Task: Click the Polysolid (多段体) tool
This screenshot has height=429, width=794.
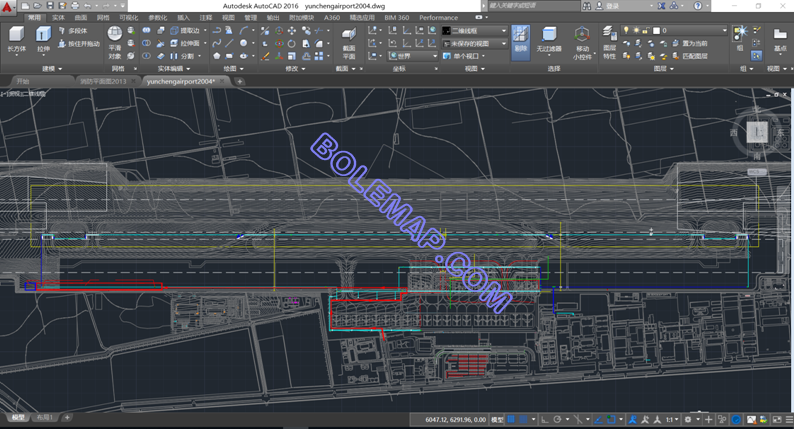Action: pyautogui.click(x=72, y=31)
